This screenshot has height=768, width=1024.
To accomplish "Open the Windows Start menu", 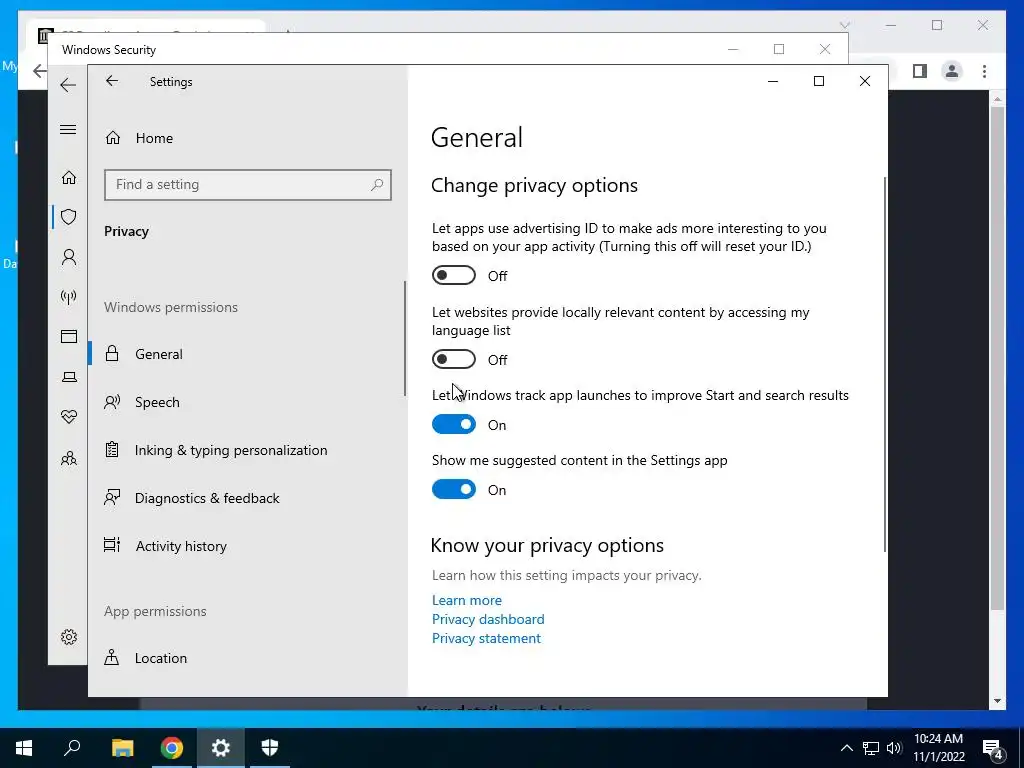I will [x=24, y=748].
